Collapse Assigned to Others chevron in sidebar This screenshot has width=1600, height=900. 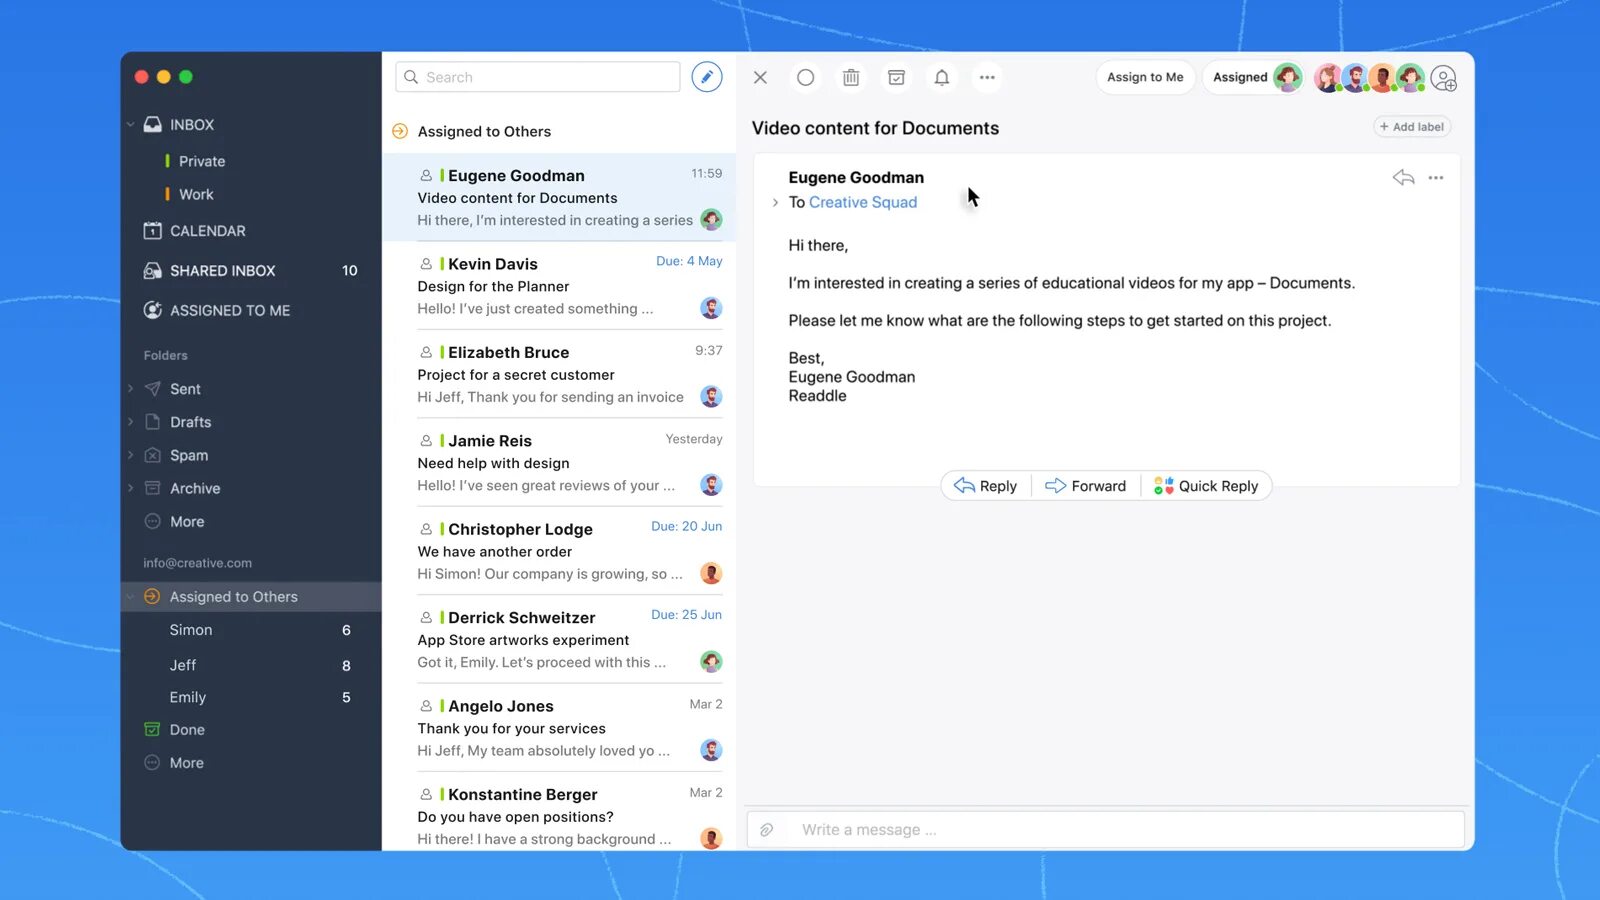click(130, 597)
